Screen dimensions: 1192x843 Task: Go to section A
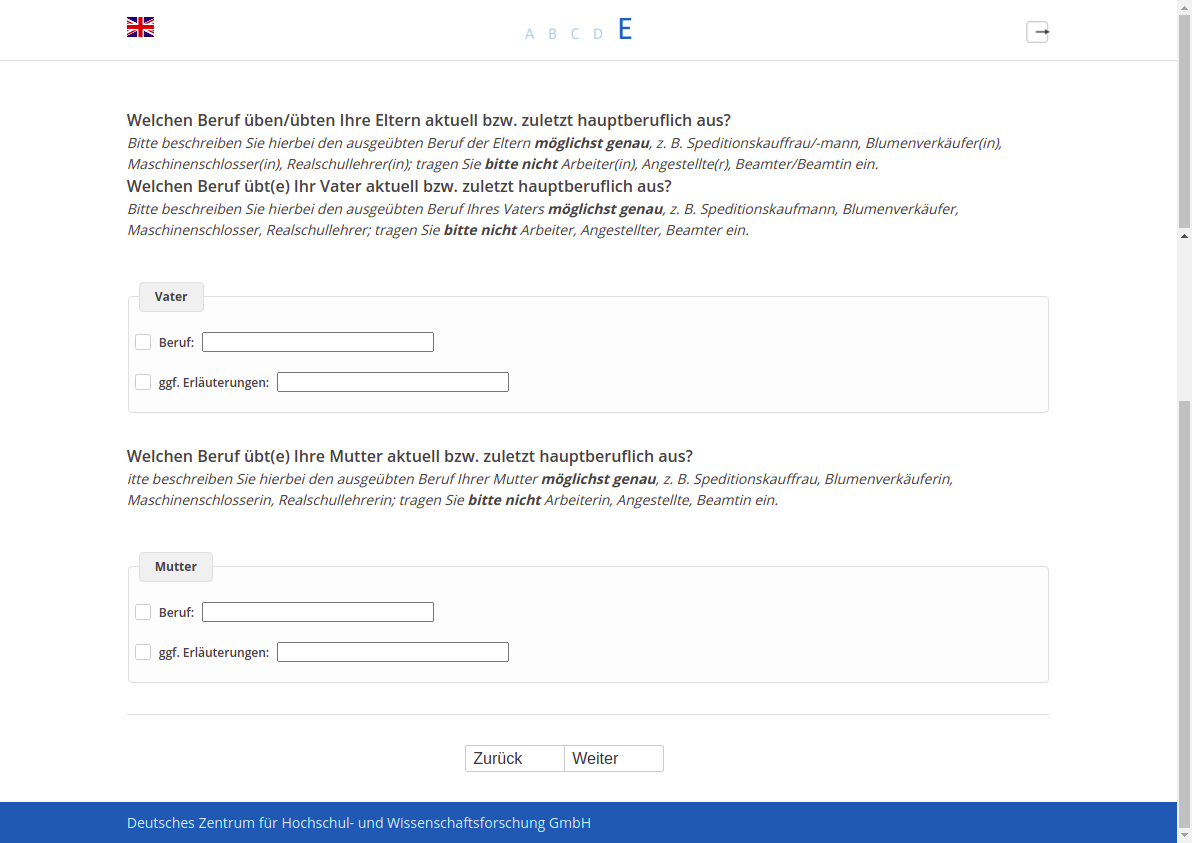pos(529,34)
